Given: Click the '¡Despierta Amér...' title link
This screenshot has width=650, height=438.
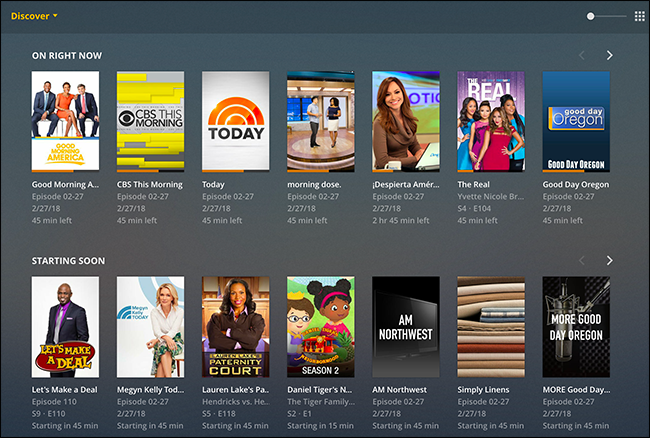Looking at the screenshot, I should point(406,185).
